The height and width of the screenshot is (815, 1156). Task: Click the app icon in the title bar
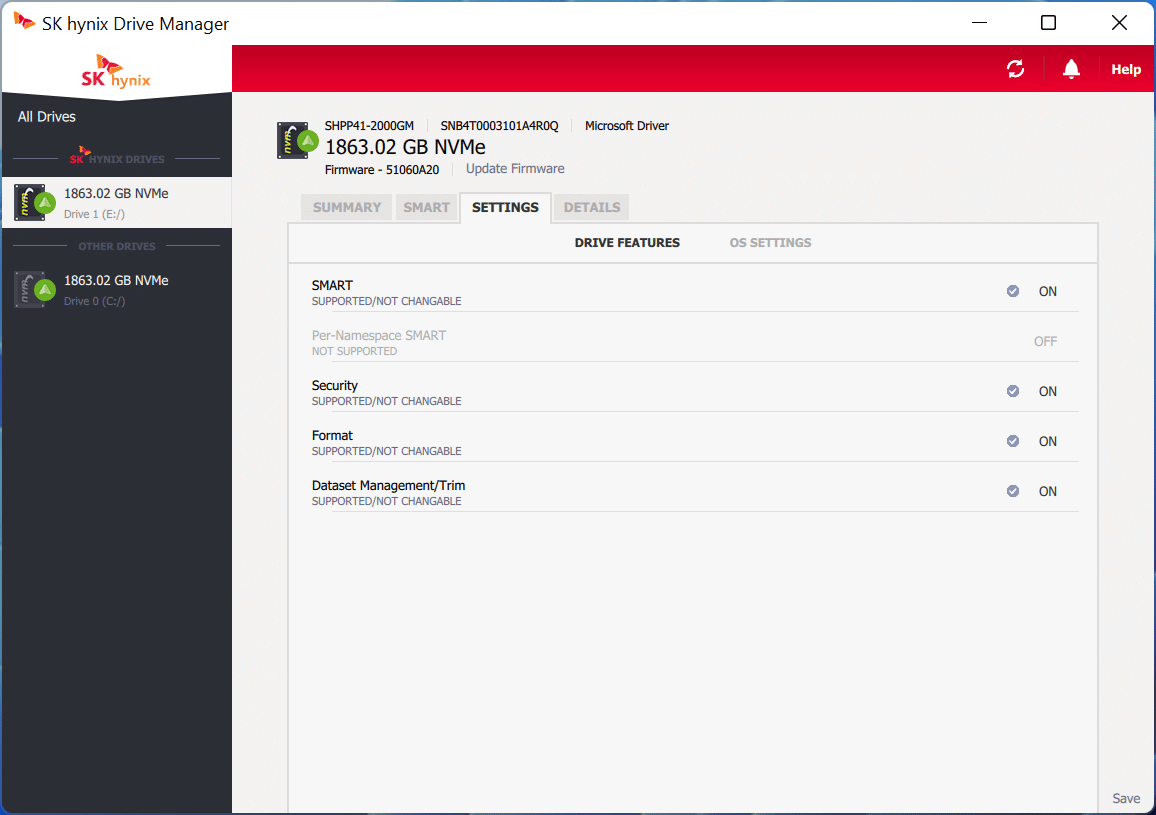(24, 22)
